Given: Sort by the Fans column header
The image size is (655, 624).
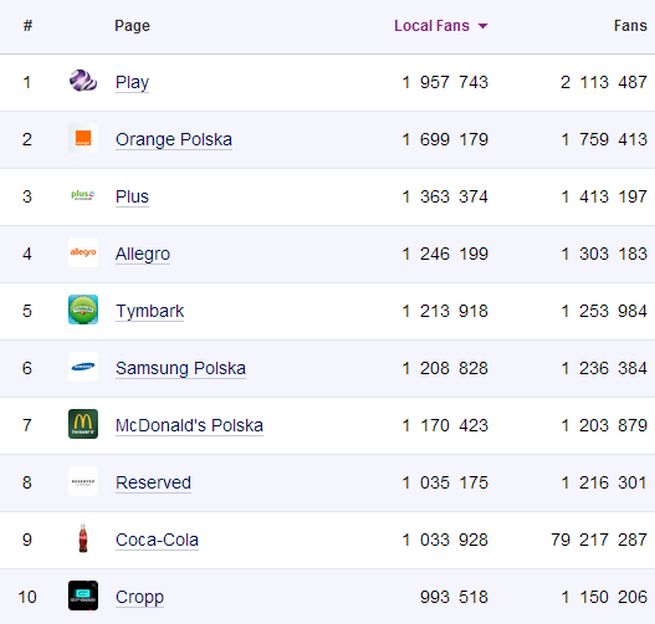Looking at the screenshot, I should 630,26.
